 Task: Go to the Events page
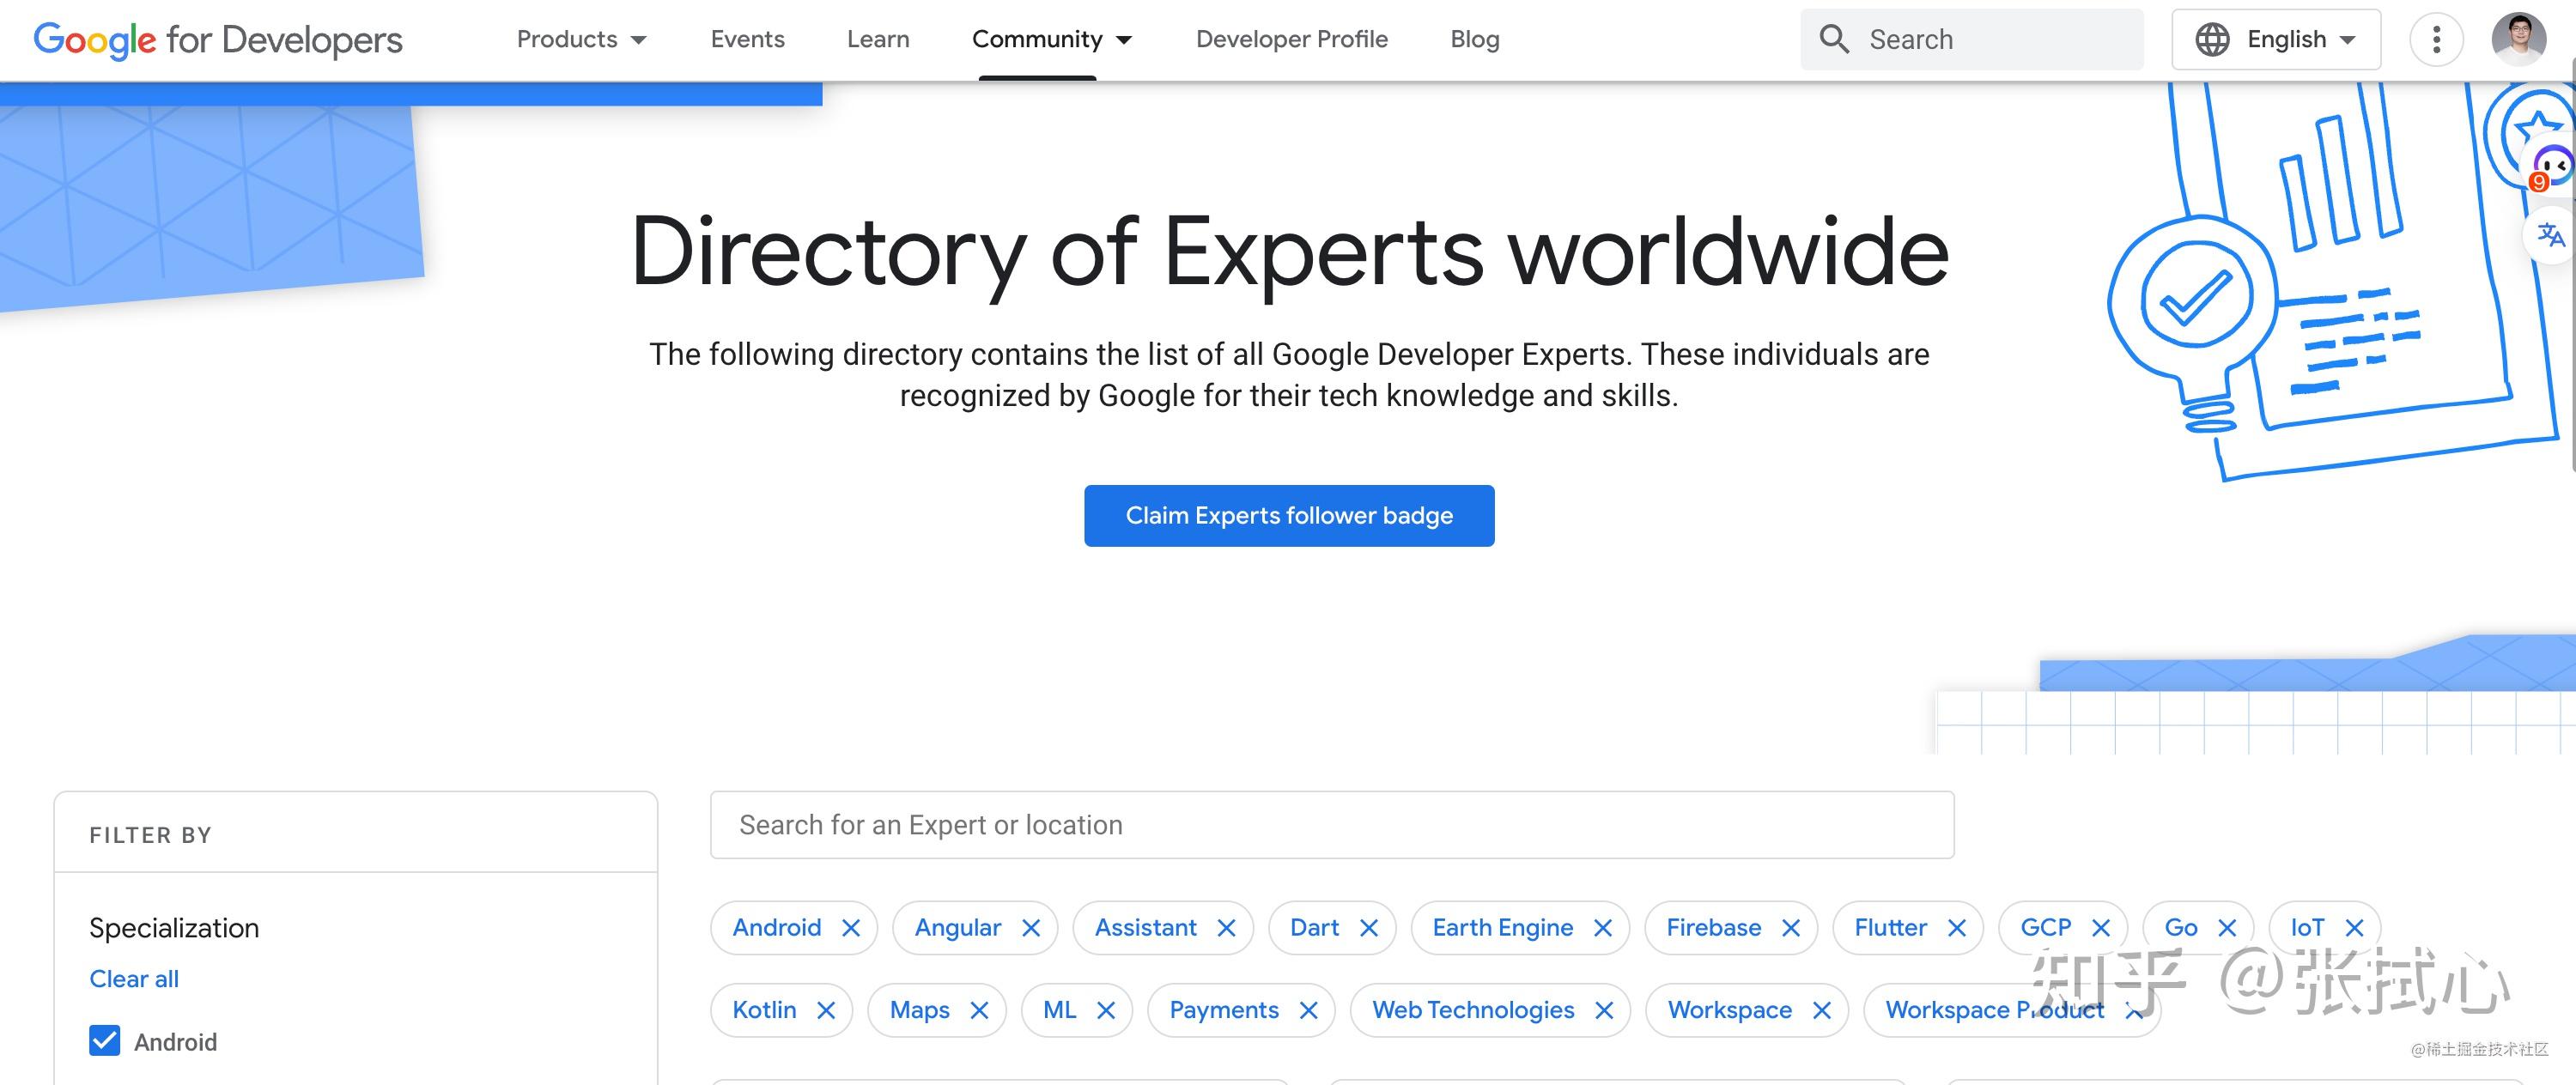747,39
